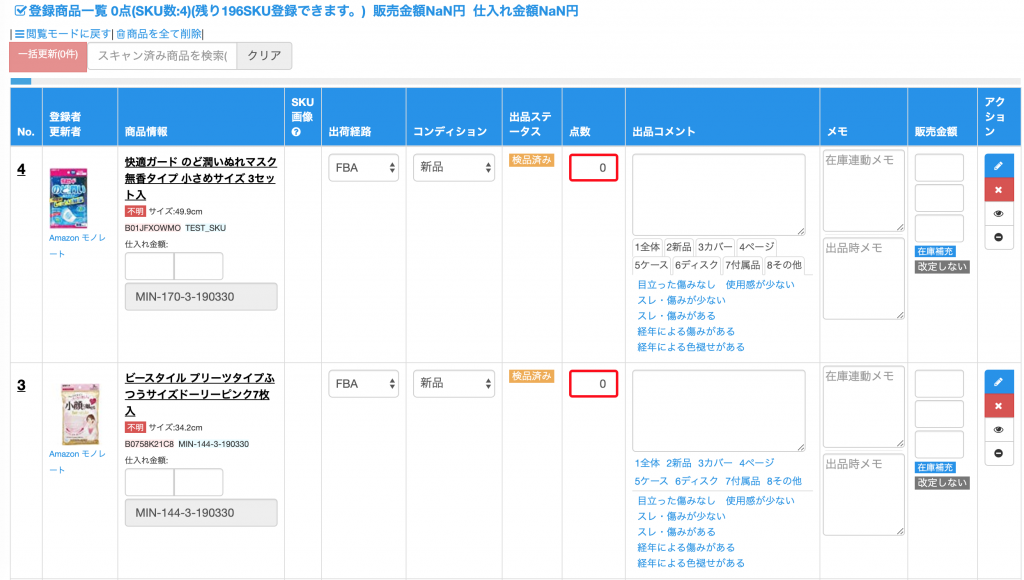Image resolution: width=1024 pixels, height=580 pixels.
Task: Focus the スキャン済み商品を検索 search field
Action: pyautogui.click(x=163, y=56)
